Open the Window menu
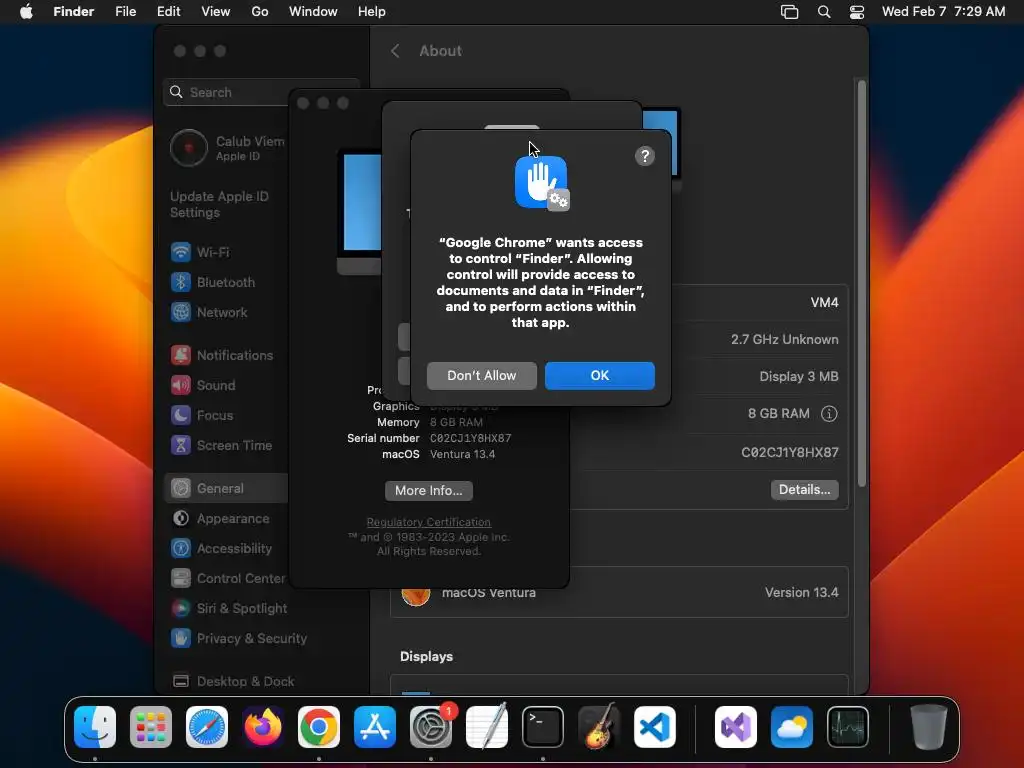This screenshot has height=768, width=1024. pyautogui.click(x=313, y=11)
